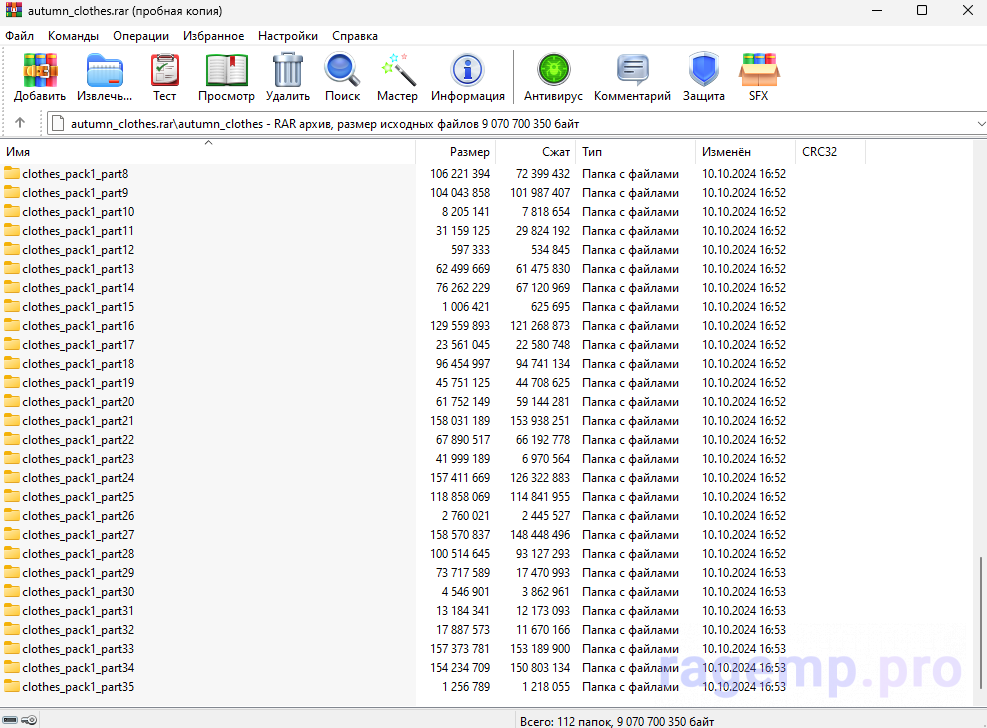The image size is (987, 728).
Task: Click the vertical scrollbar thumb
Action: (x=981, y=623)
